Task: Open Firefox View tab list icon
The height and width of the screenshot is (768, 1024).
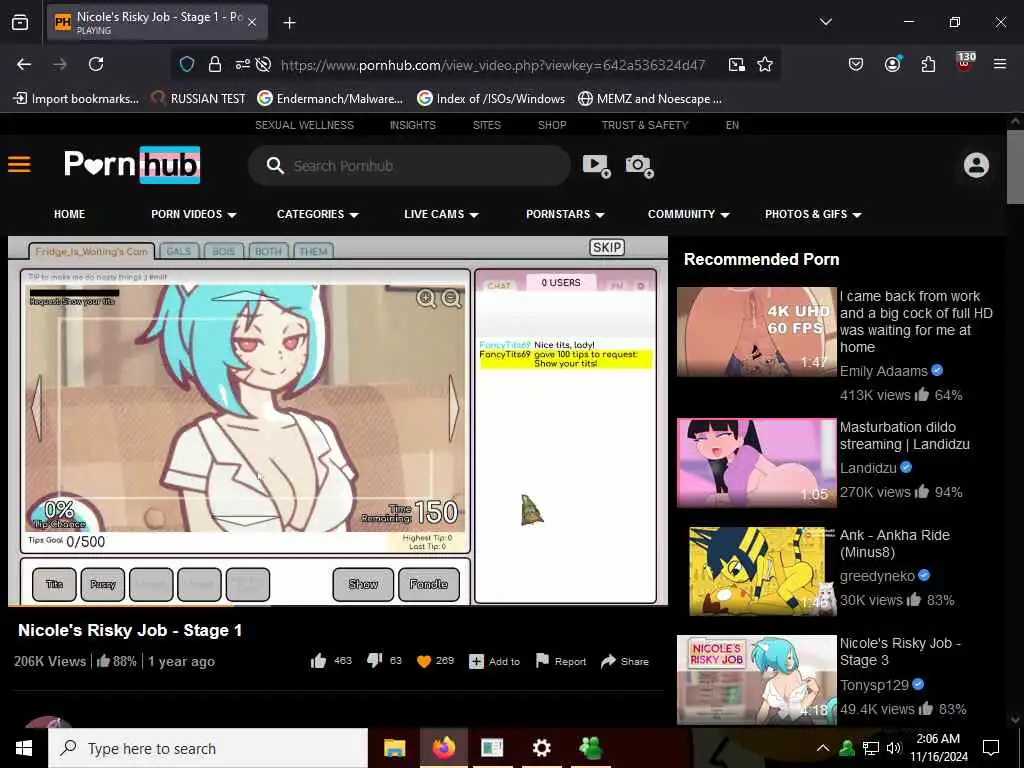Action: pyautogui.click(x=20, y=22)
